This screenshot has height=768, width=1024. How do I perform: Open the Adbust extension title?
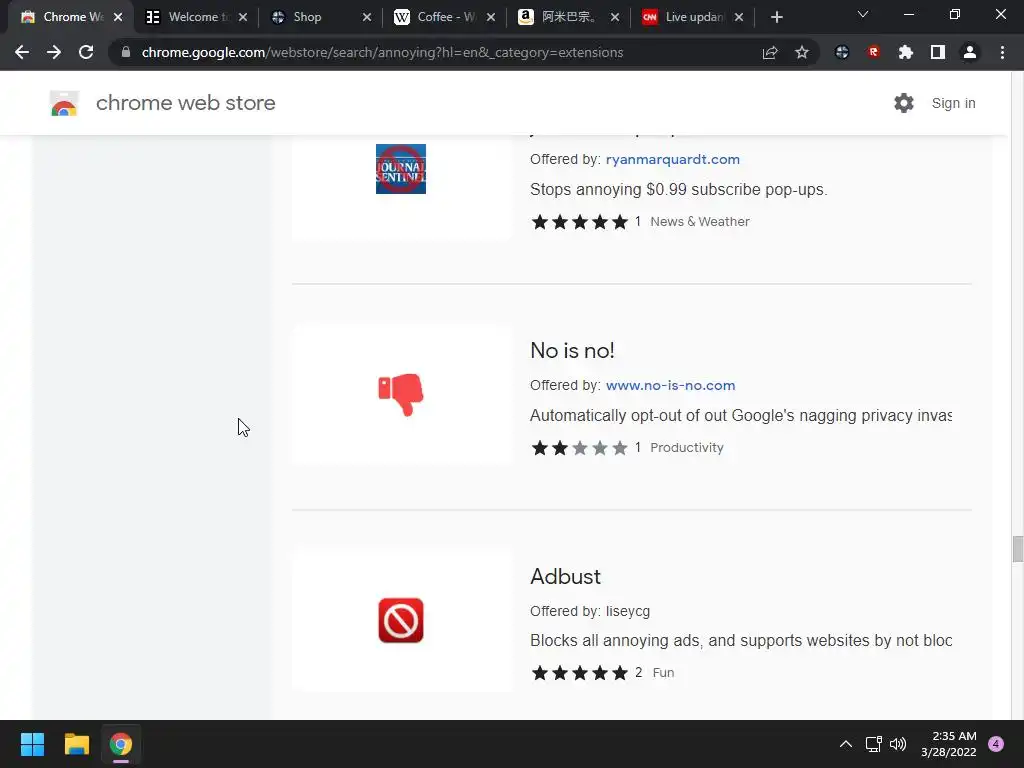click(565, 577)
